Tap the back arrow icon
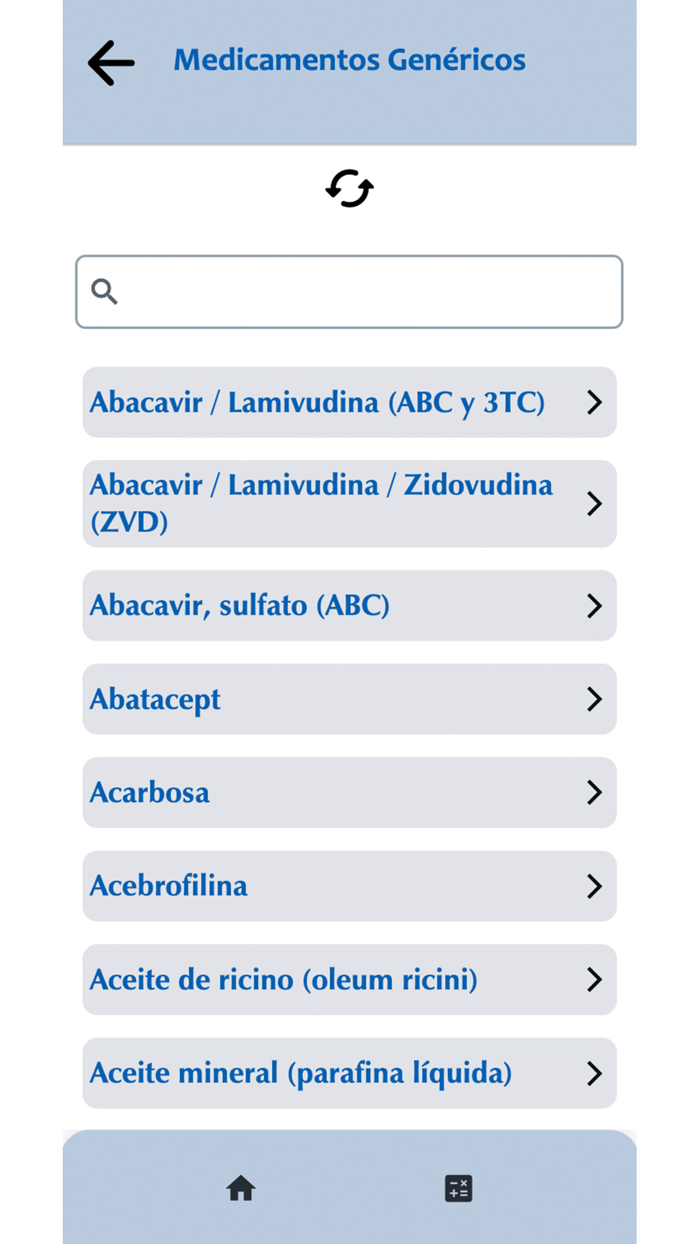This screenshot has height=1244, width=700. [x=110, y=62]
